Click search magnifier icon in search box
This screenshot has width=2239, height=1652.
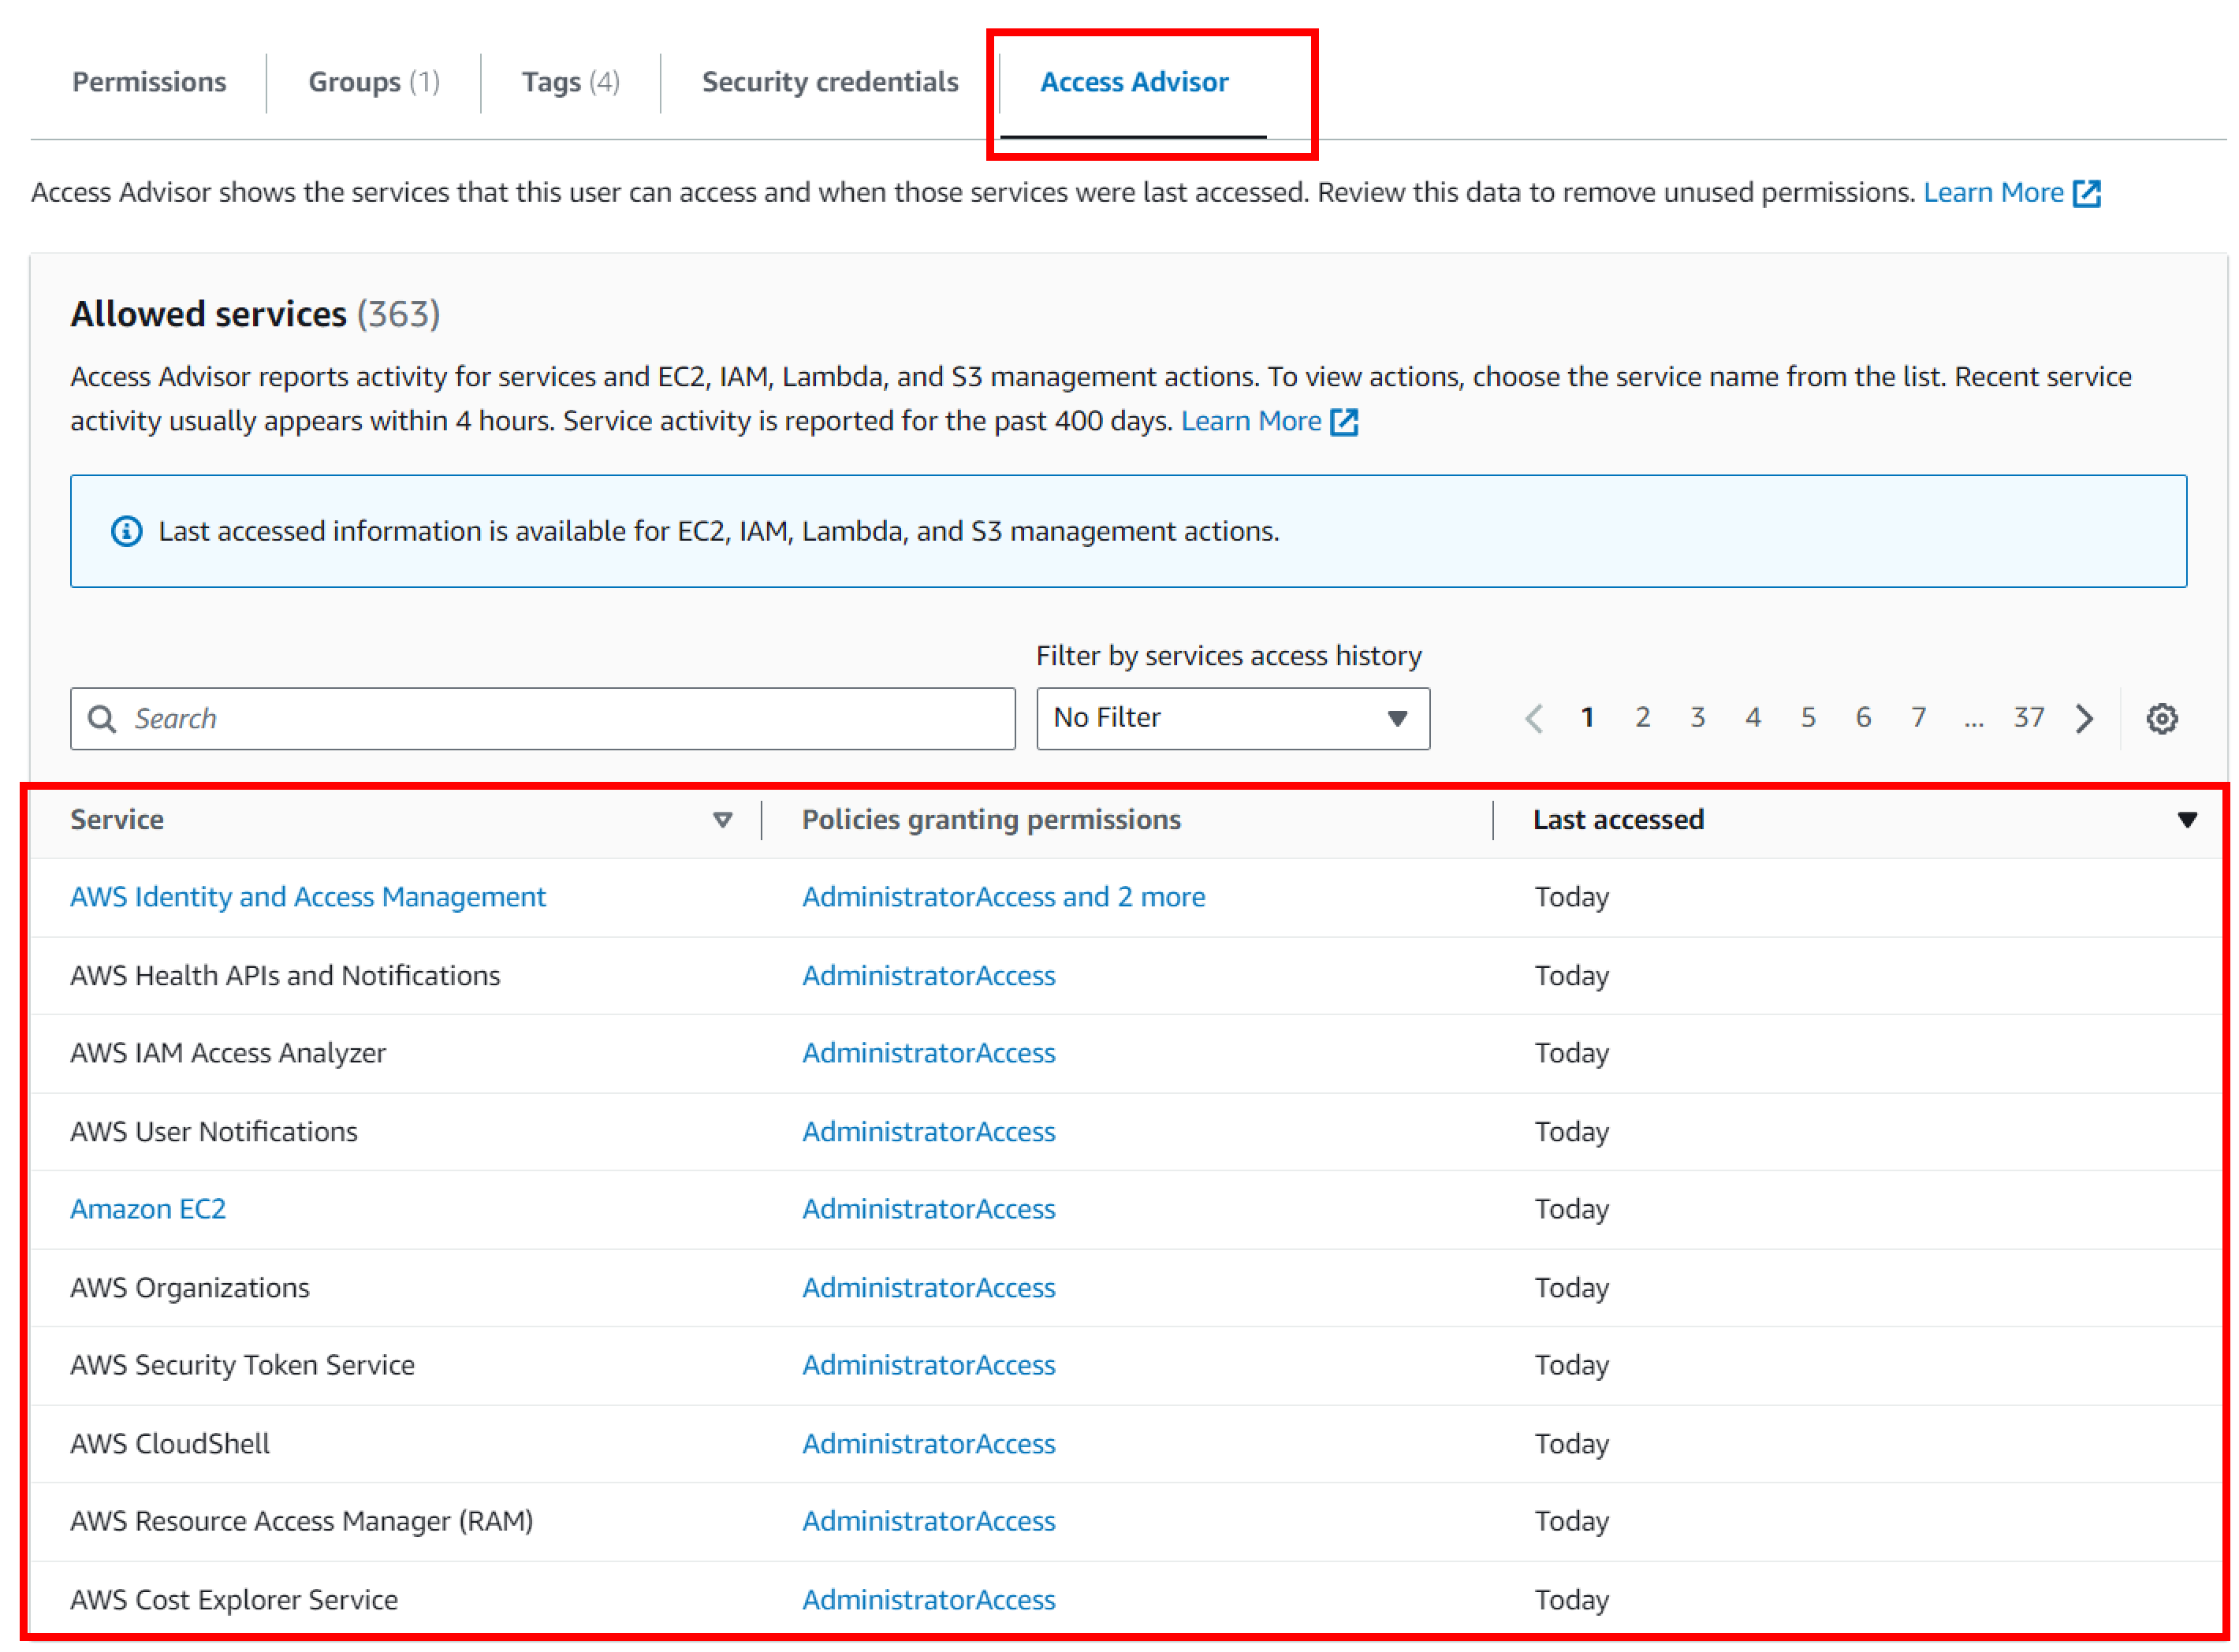click(x=102, y=718)
